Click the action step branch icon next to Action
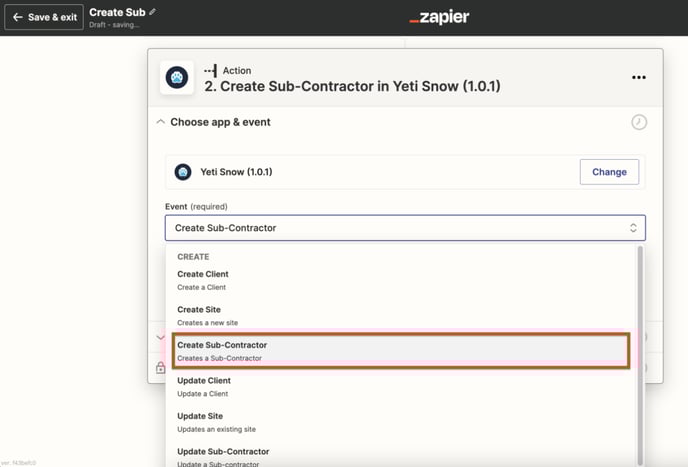Screen dimensions: 688x467 pyautogui.click(x=210, y=71)
